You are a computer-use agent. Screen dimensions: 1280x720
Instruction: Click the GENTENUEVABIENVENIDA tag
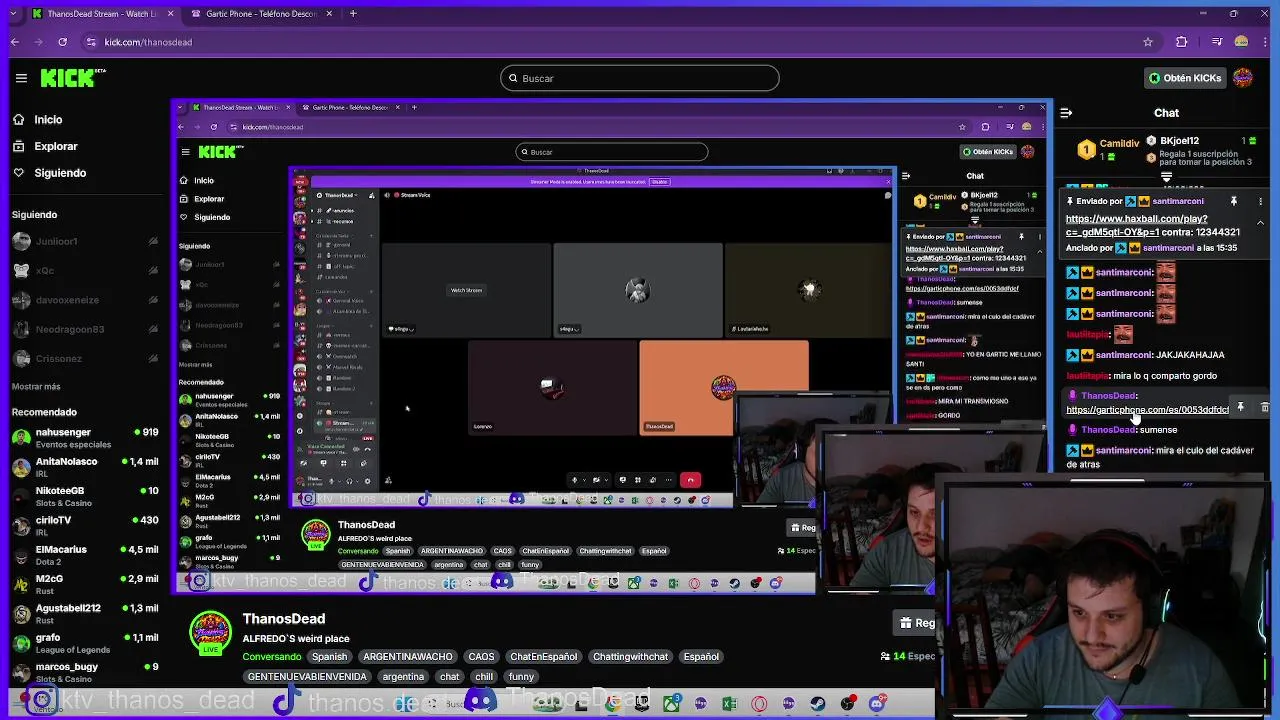(x=307, y=677)
